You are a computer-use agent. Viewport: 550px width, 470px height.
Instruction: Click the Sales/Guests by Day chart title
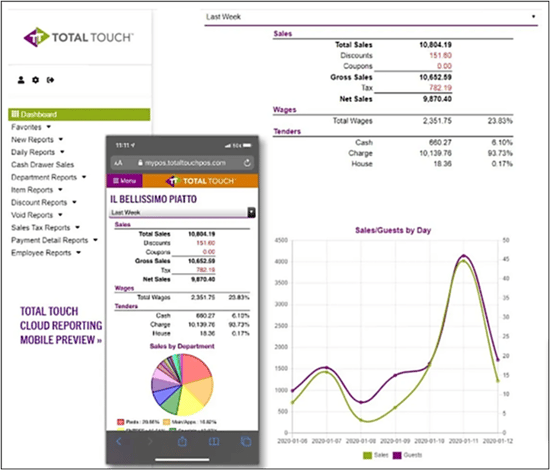click(393, 230)
